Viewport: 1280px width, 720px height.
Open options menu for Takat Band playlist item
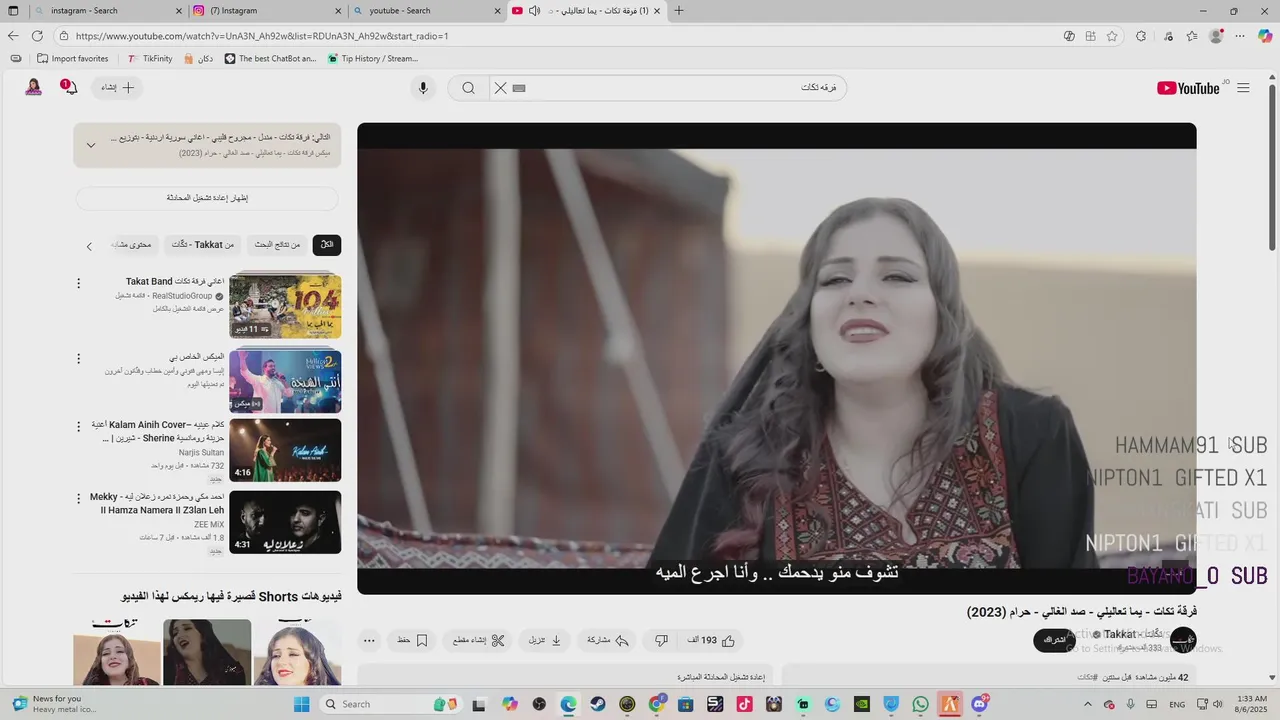tap(78, 284)
